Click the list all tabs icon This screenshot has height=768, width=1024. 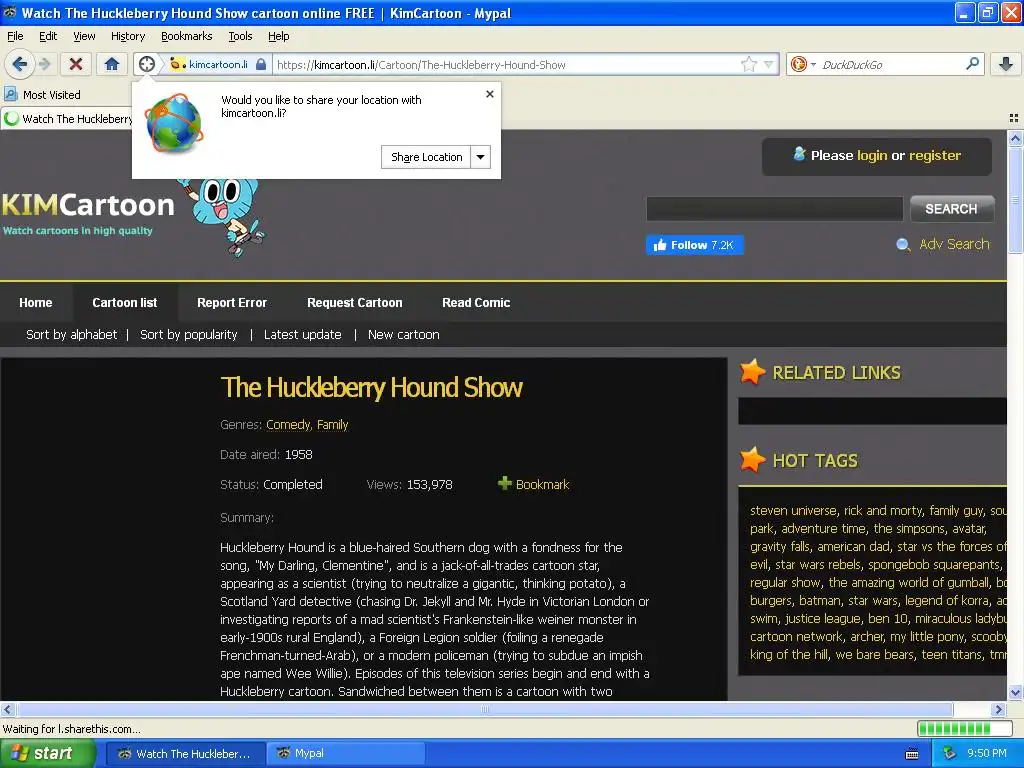tap(1014, 118)
